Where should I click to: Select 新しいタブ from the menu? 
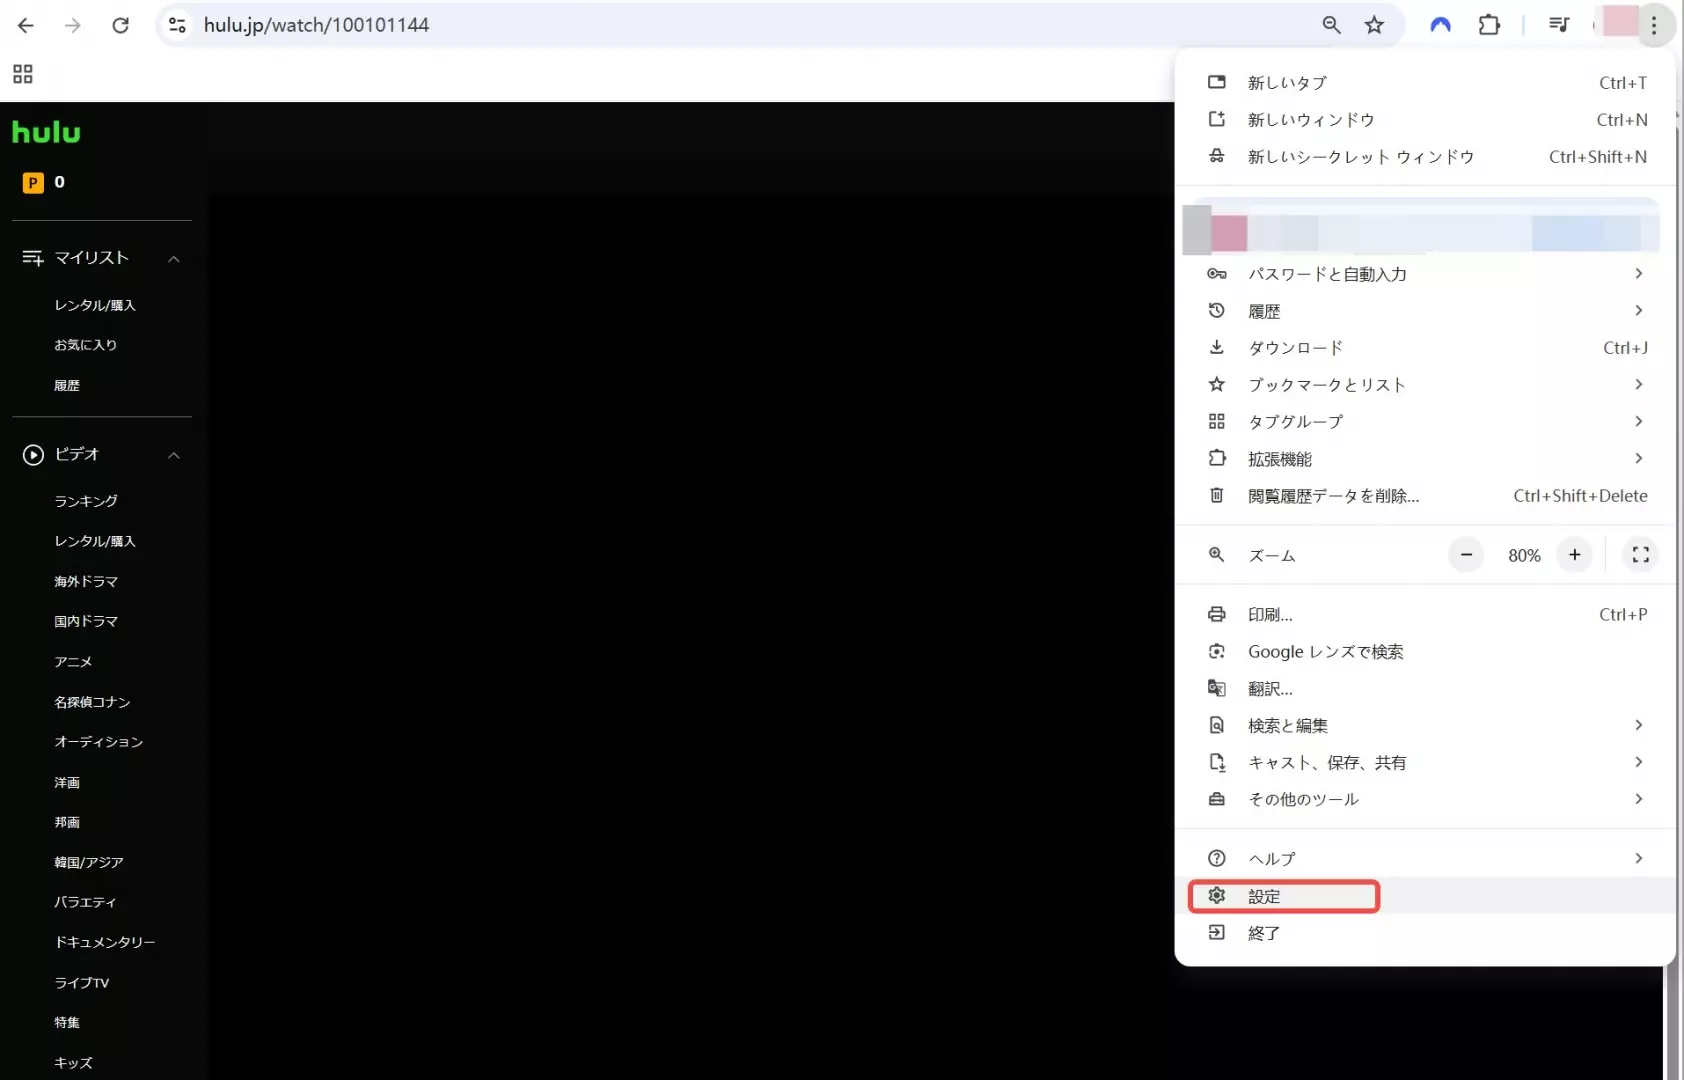pyautogui.click(x=1425, y=83)
